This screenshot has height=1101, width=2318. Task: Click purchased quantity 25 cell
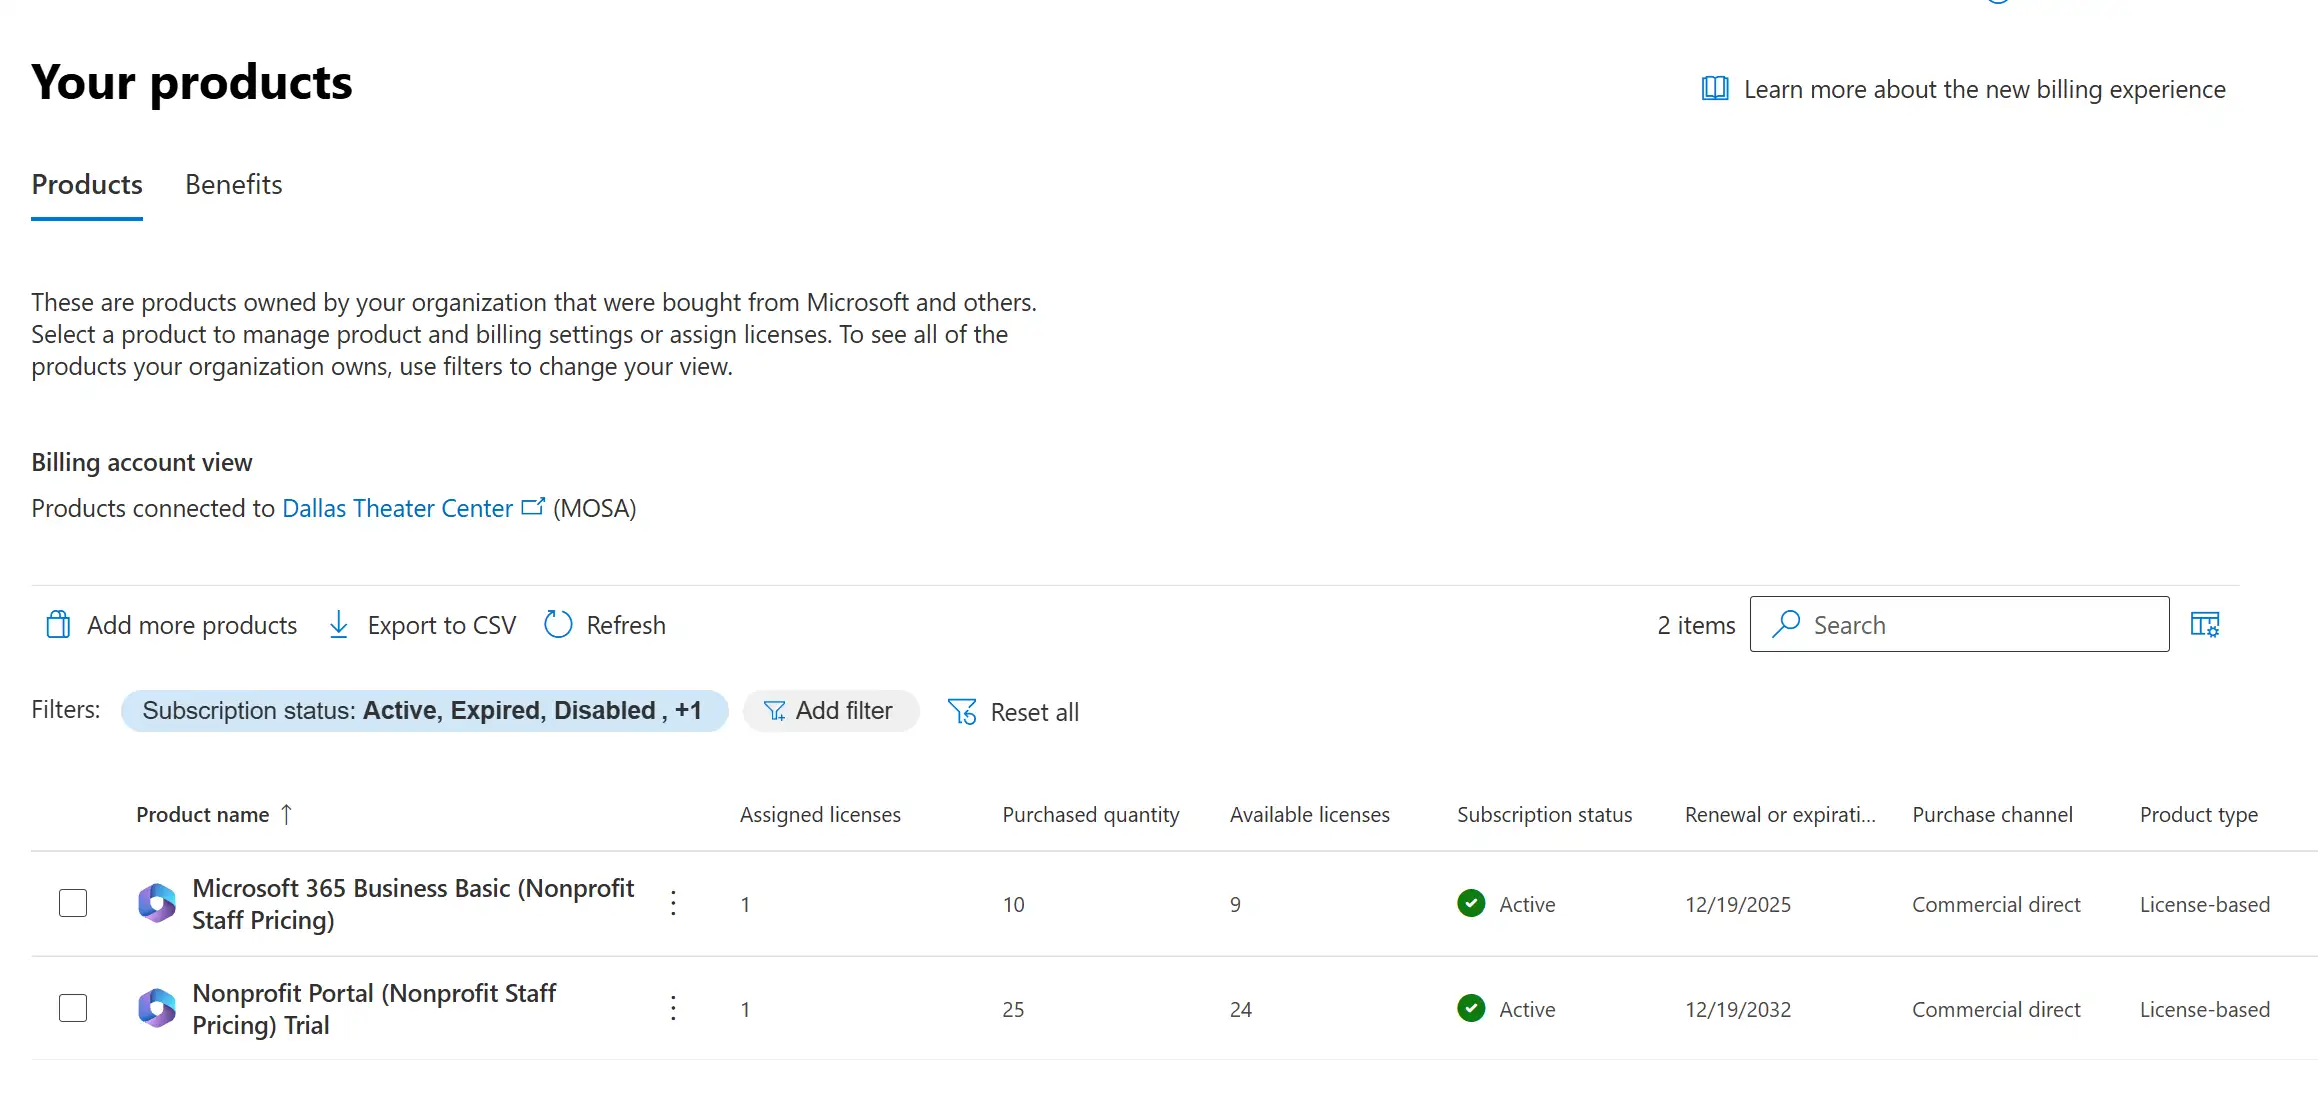pyautogui.click(x=1014, y=1009)
